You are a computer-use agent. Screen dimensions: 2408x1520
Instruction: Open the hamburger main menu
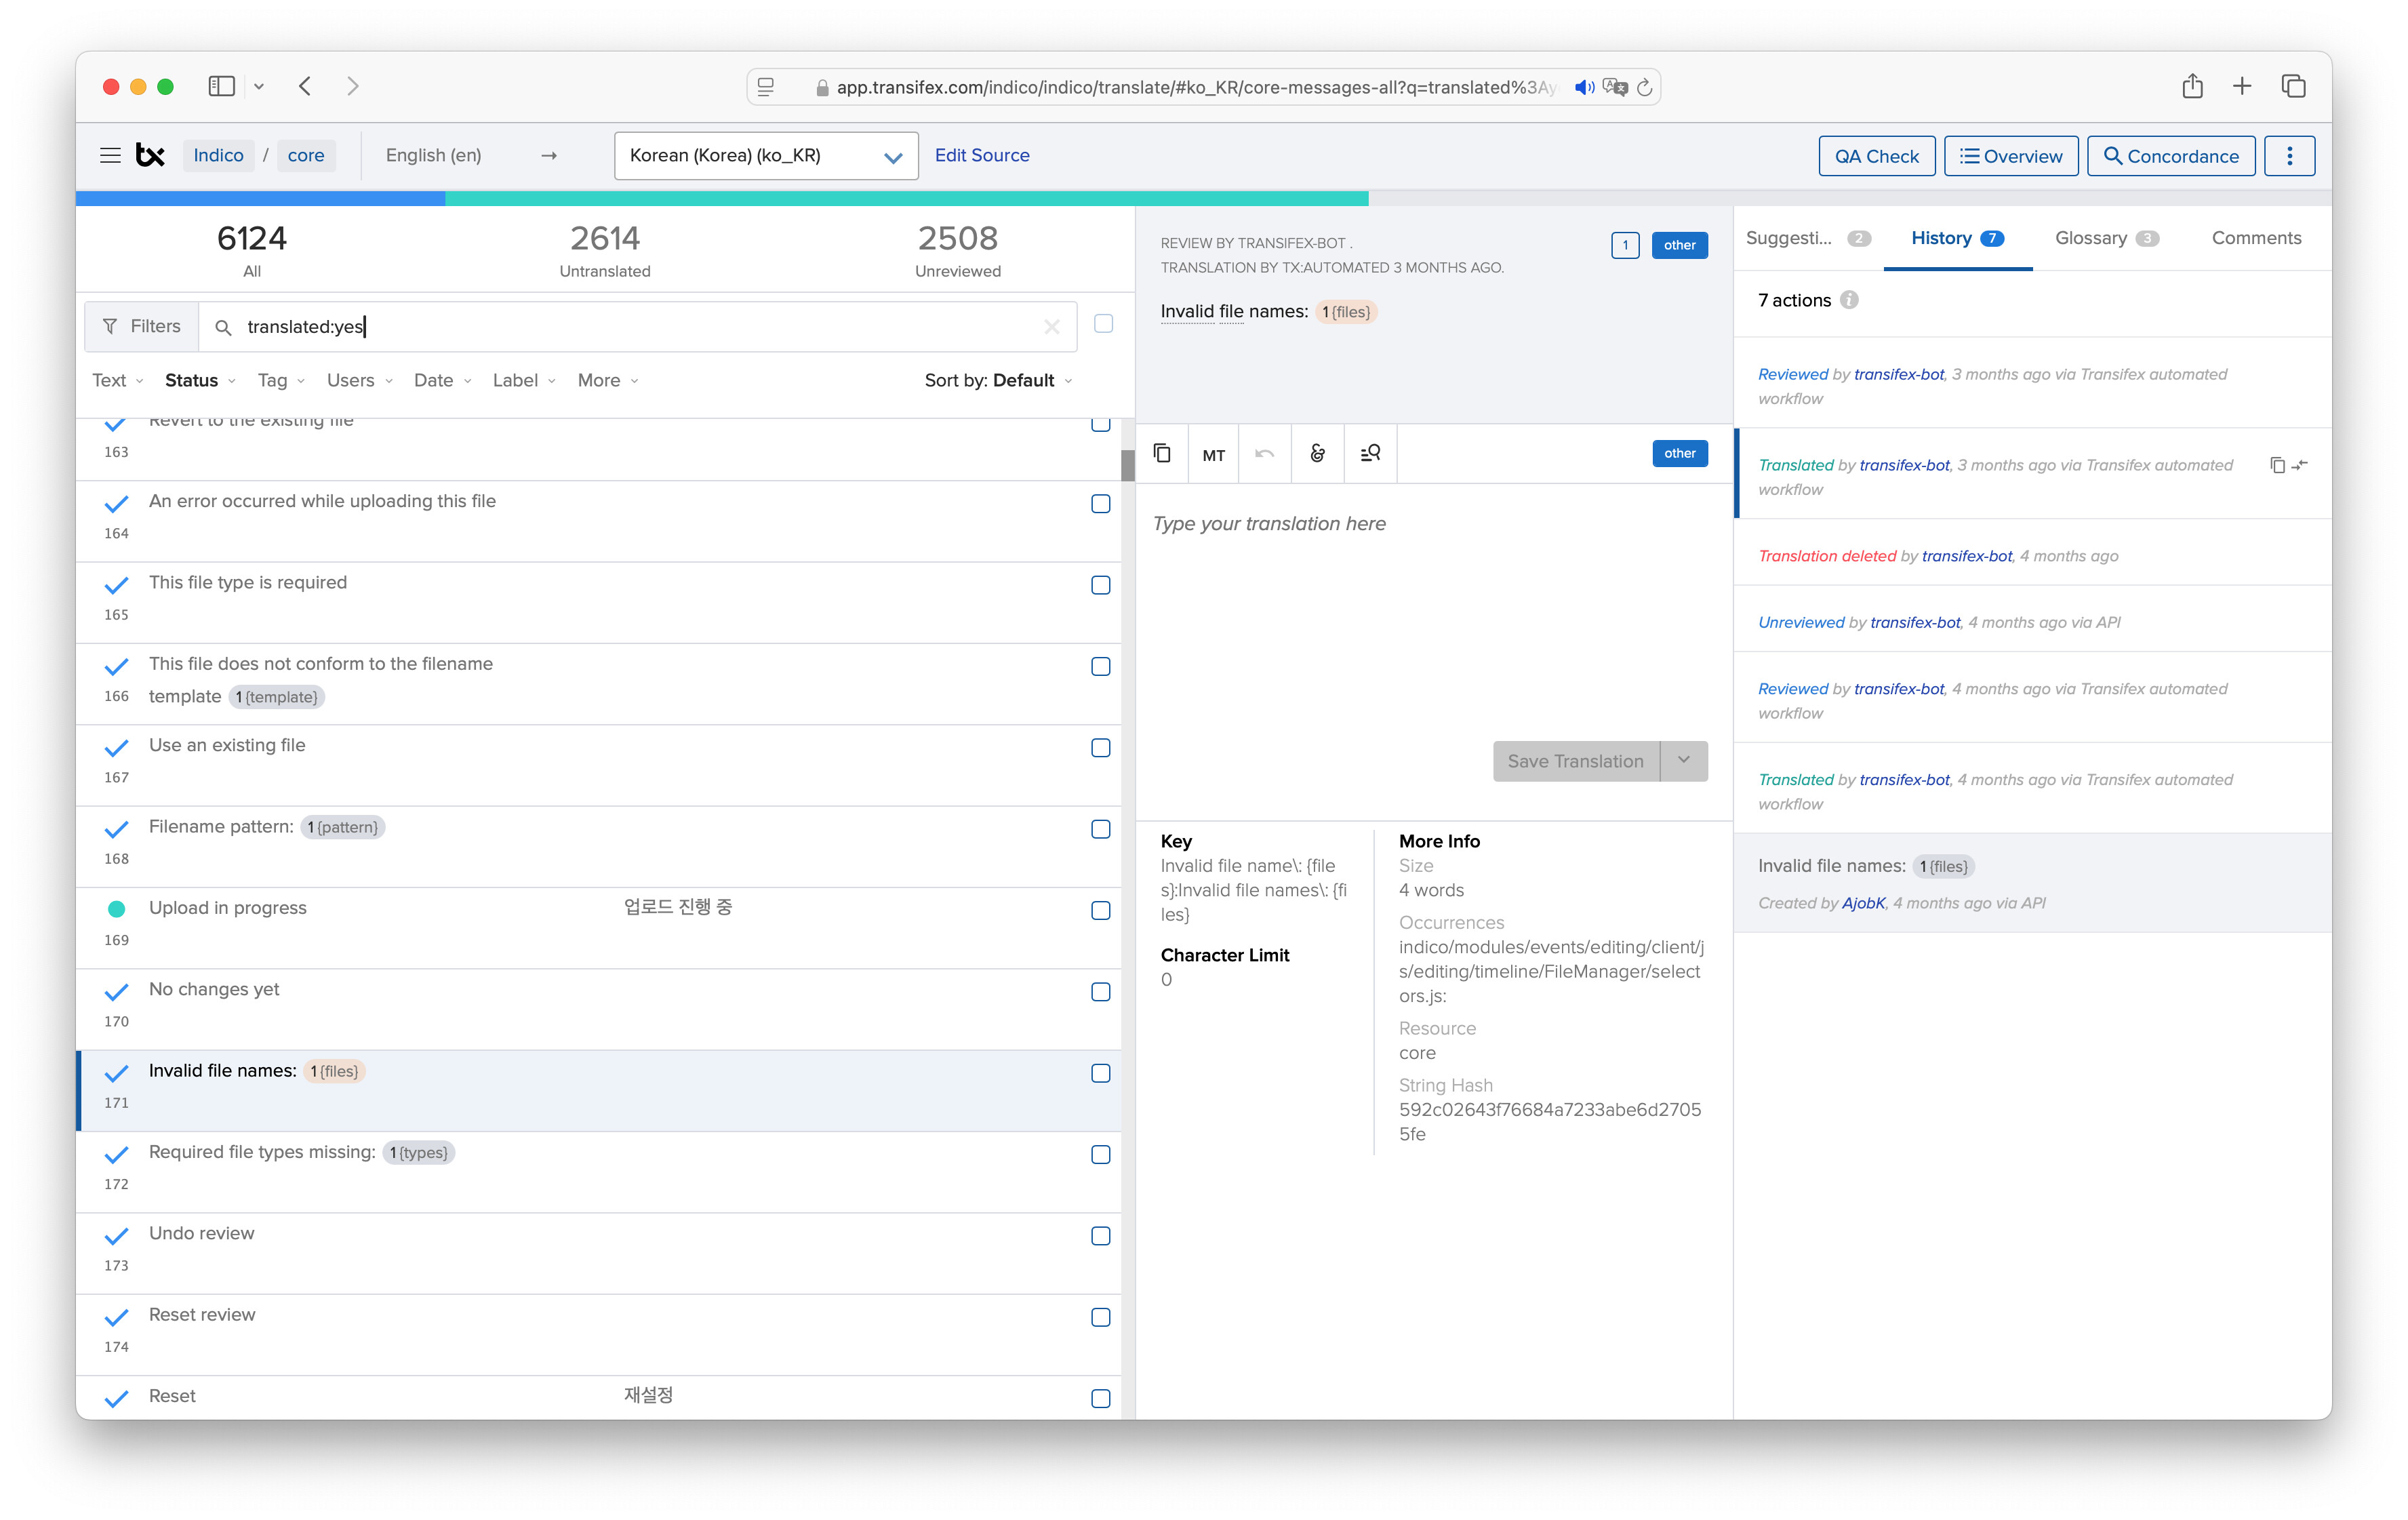click(x=110, y=155)
